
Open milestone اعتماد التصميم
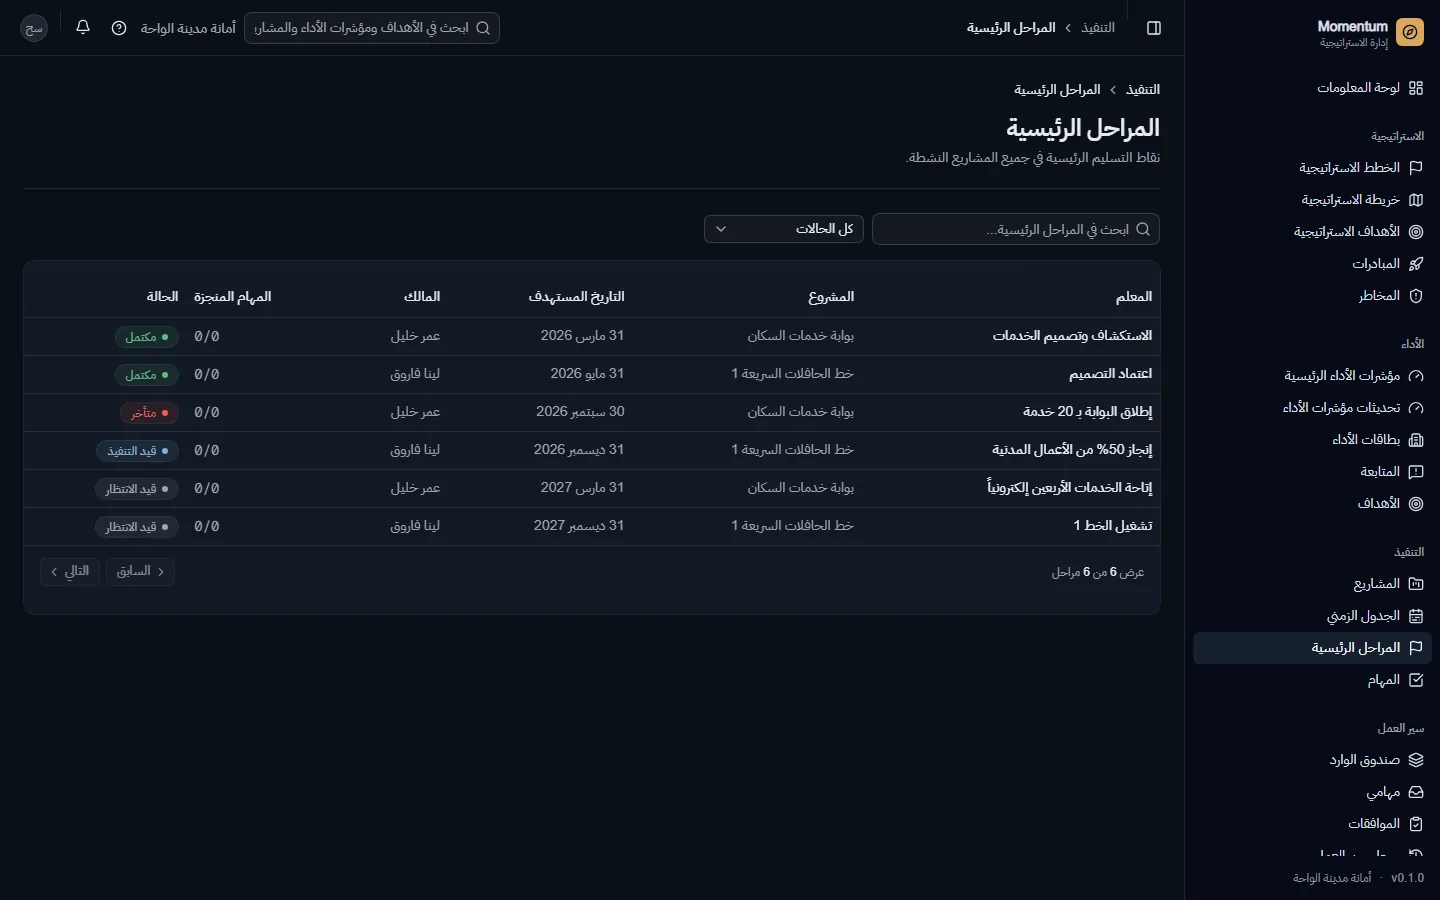pyautogui.click(x=1110, y=374)
